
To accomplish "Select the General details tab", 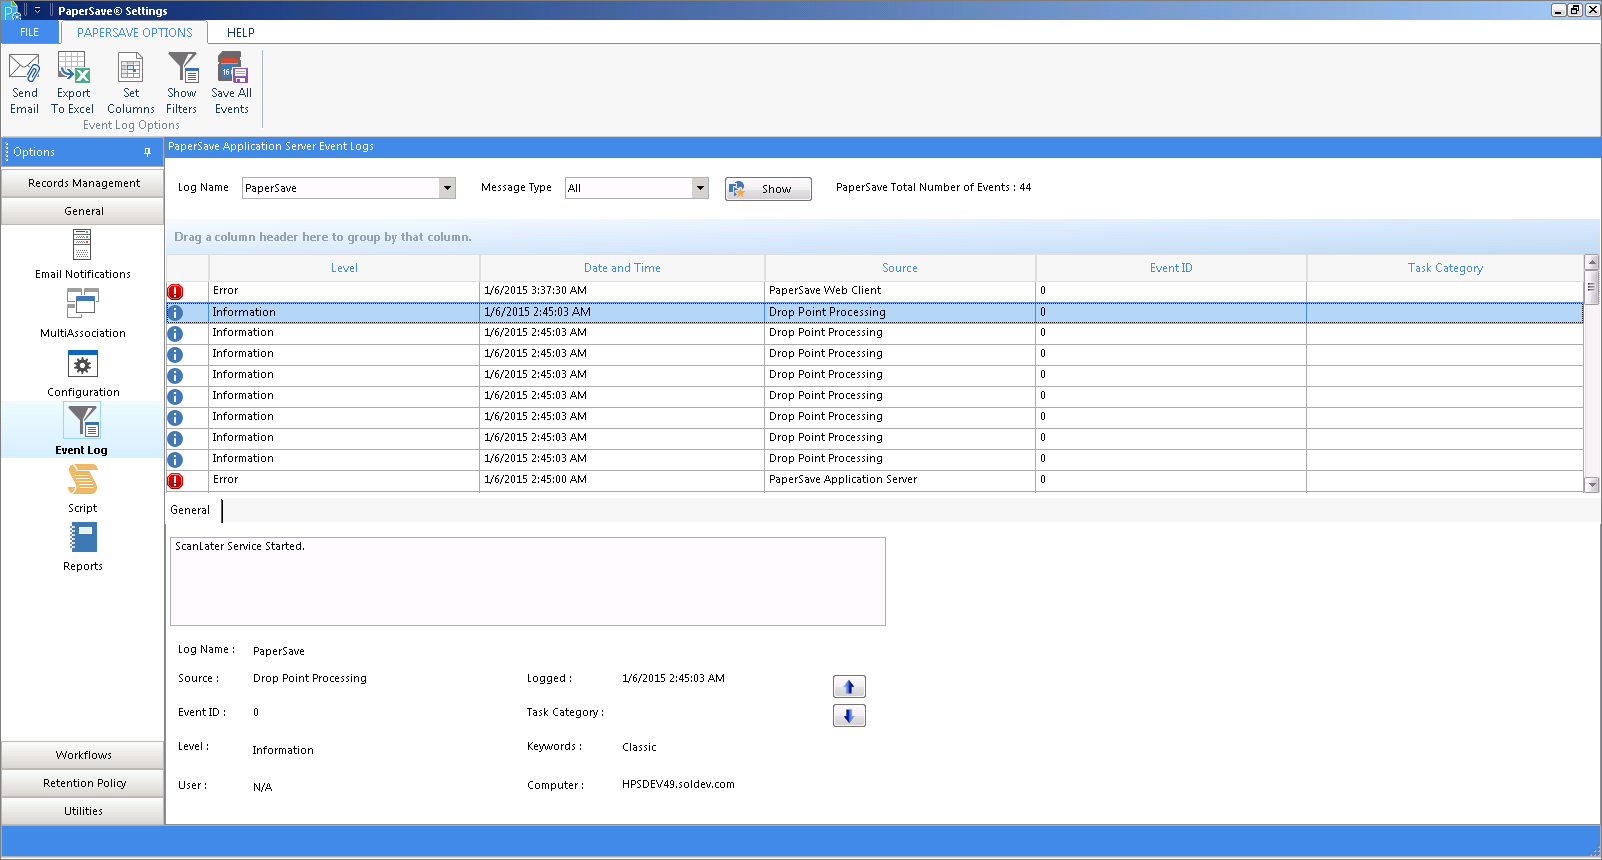I will pyautogui.click(x=191, y=510).
